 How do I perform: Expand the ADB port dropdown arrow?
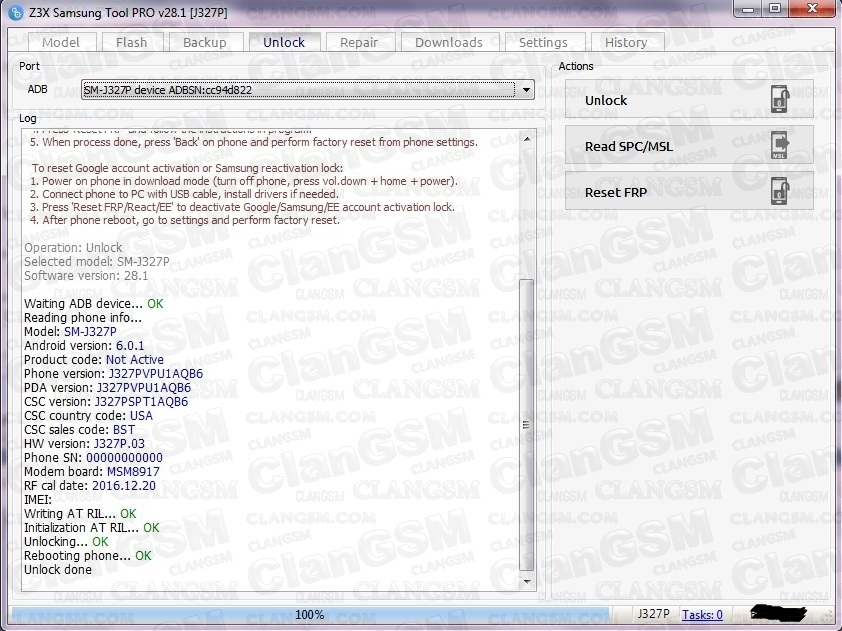coord(526,90)
